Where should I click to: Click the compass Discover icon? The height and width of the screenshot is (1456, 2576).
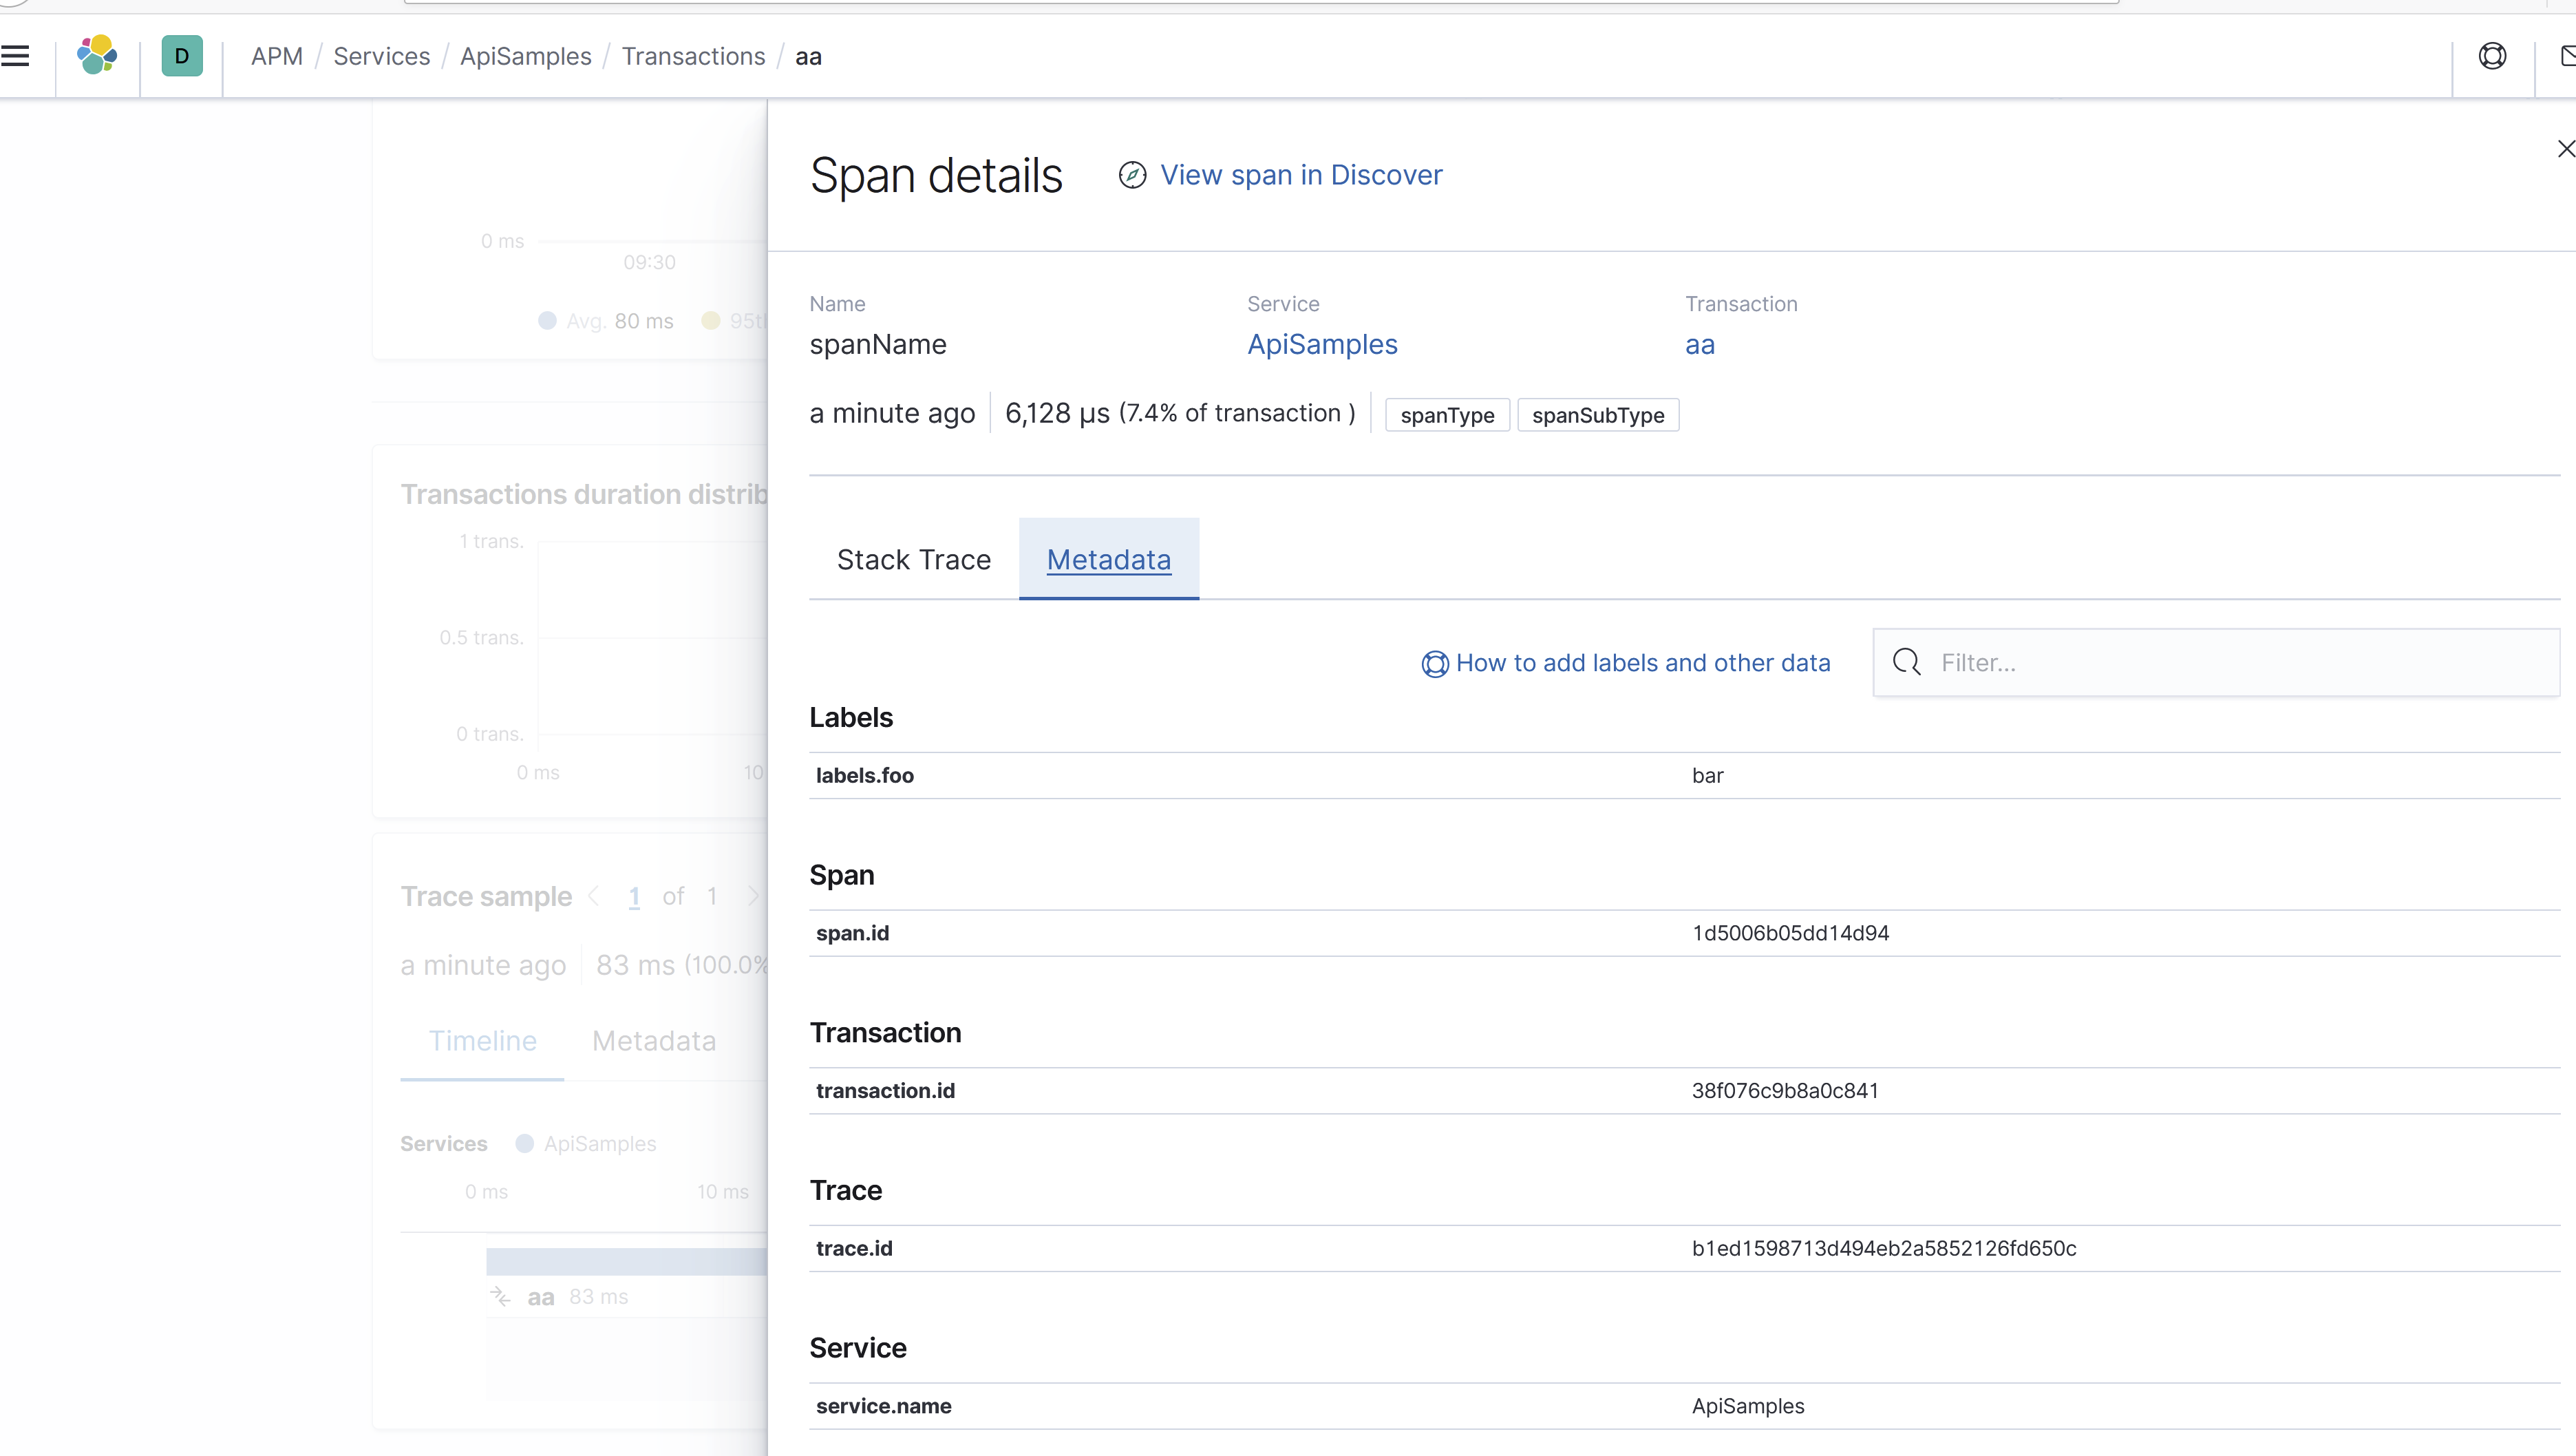coord(1132,175)
